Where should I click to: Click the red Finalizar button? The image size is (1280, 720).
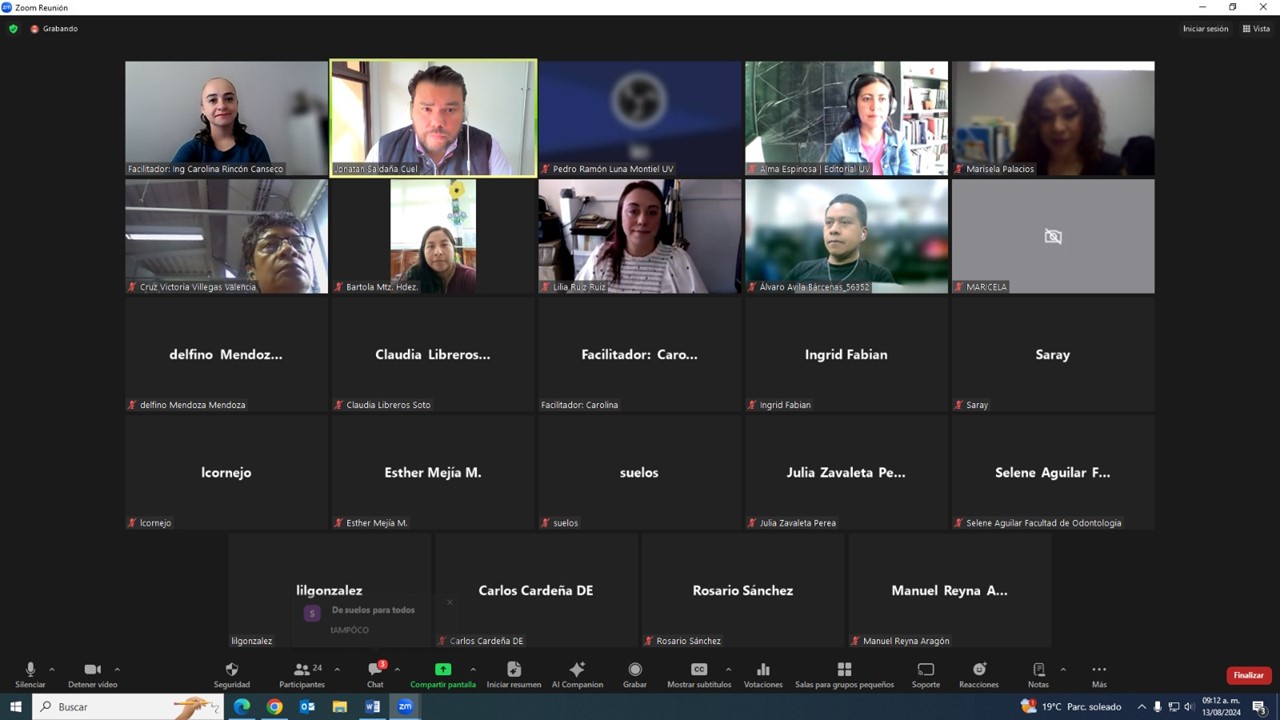1248,675
